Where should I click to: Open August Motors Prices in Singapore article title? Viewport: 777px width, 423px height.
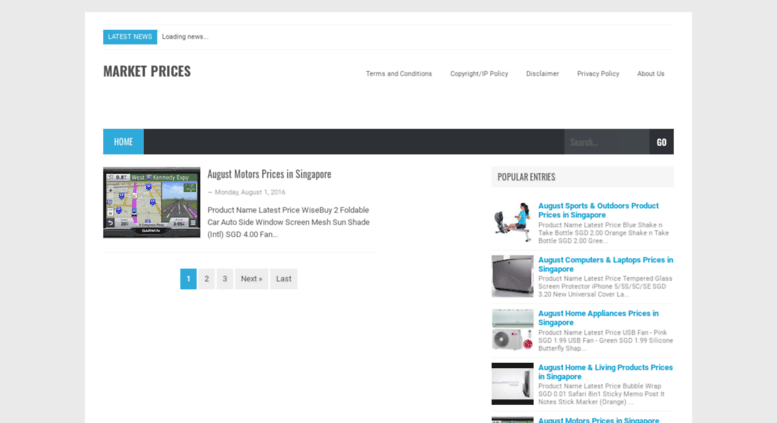269,174
